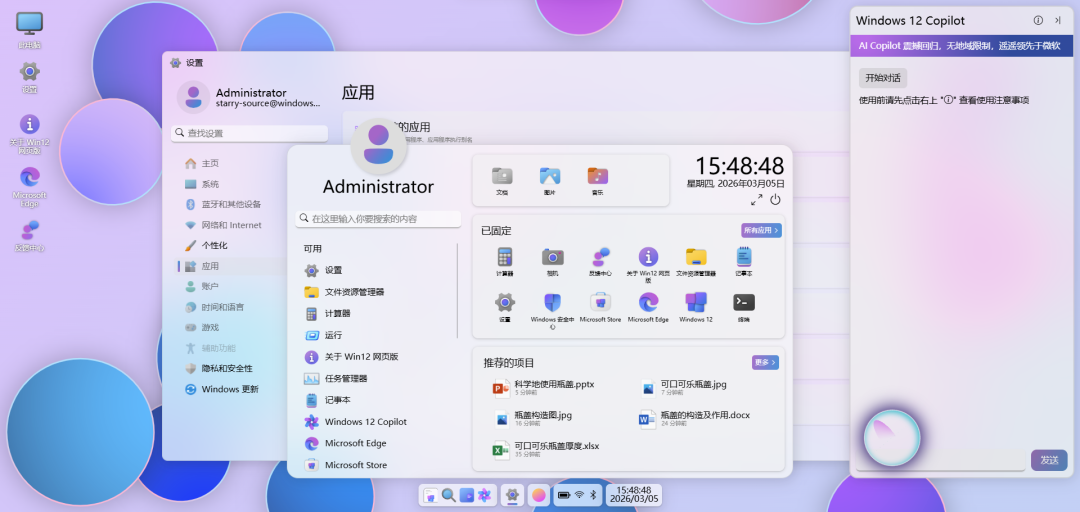The image size is (1080, 512).
Task: Click the 查找设置 search box
Action: tap(249, 132)
